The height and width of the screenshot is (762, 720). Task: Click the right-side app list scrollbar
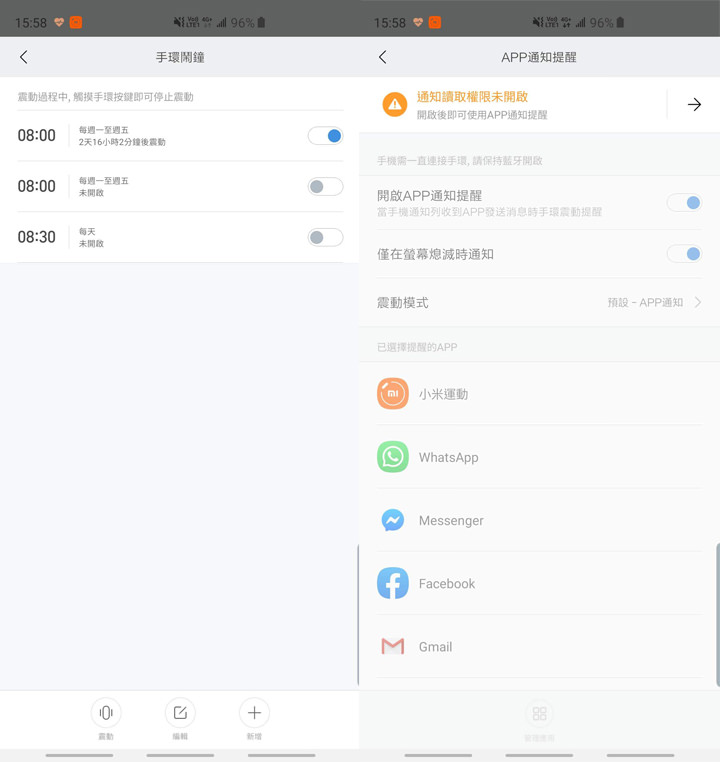(x=717, y=614)
